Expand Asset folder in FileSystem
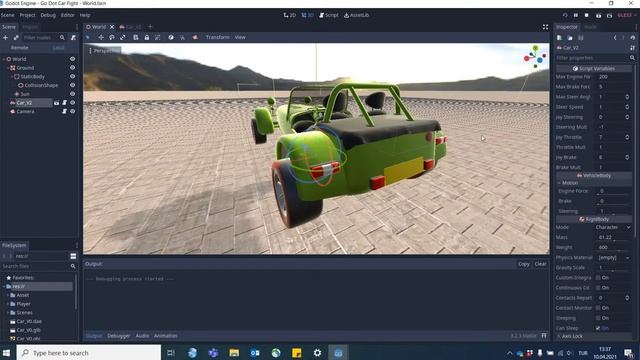640x360 pixels. pyautogui.click(x=8, y=295)
